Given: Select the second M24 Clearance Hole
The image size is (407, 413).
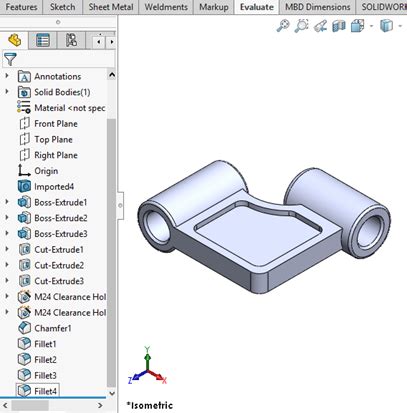Looking at the screenshot, I should tap(70, 313).
